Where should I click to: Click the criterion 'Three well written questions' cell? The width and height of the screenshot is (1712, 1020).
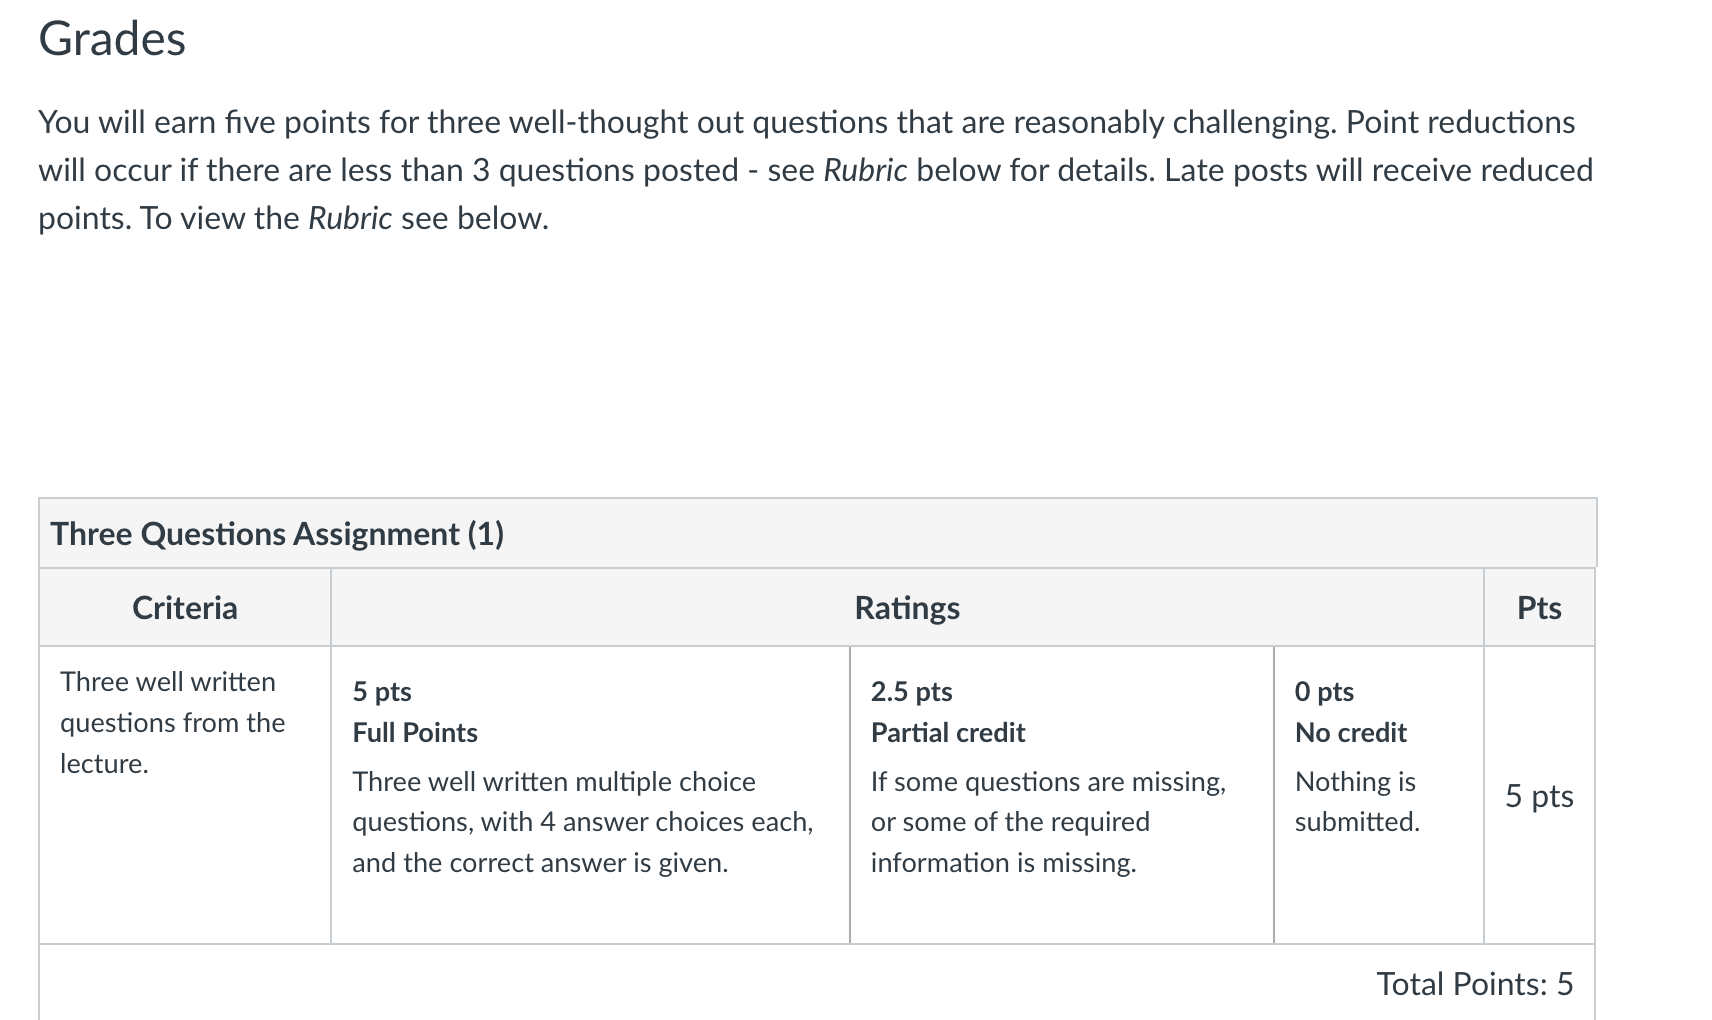click(185, 795)
